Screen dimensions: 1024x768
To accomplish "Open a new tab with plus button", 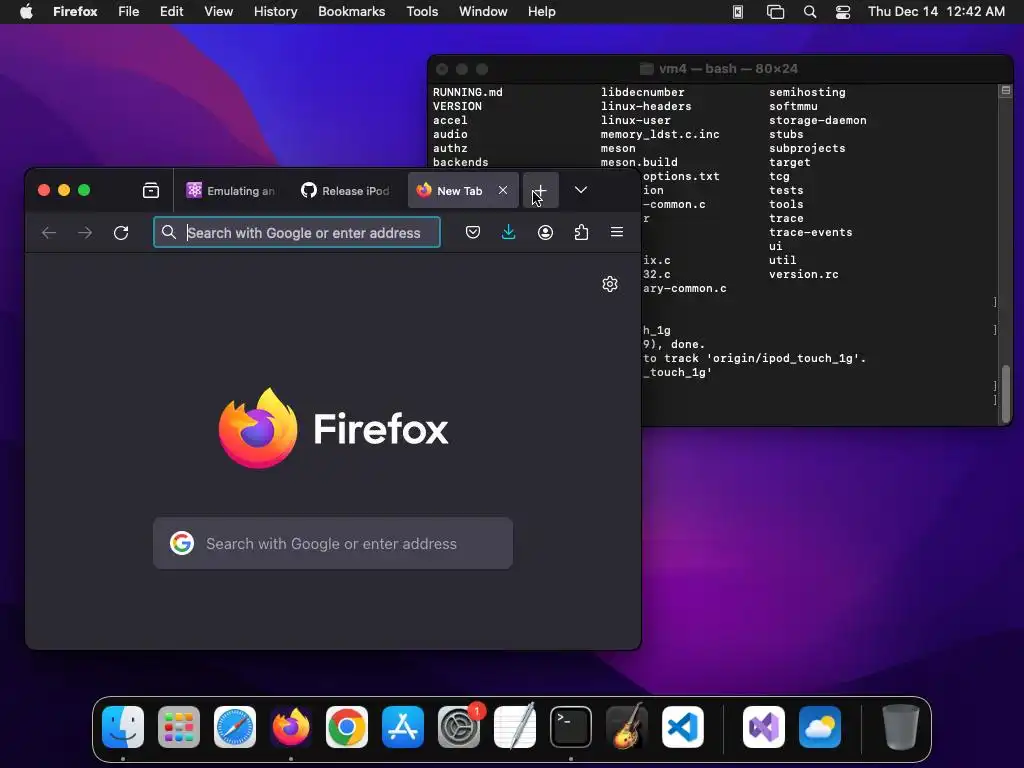I will 540,190.
